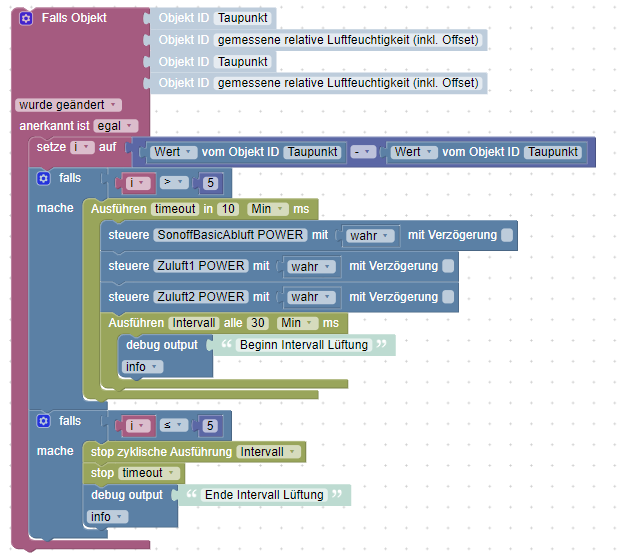Open gear icon on second falls block

click(43, 421)
